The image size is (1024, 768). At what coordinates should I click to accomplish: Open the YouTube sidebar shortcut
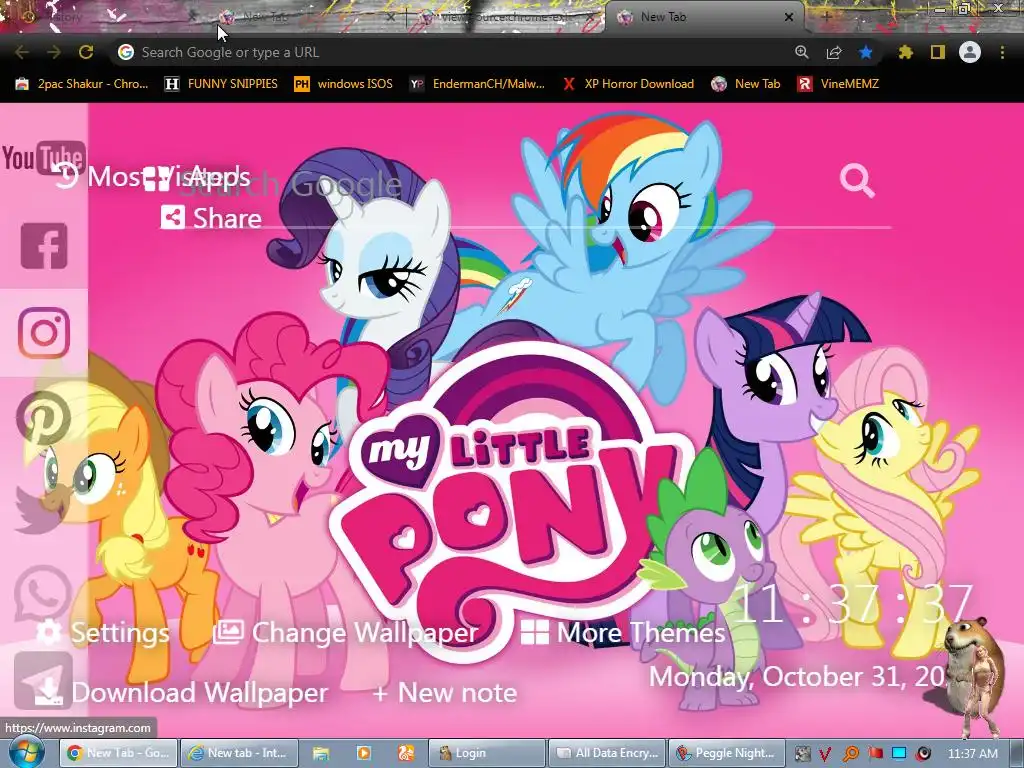(x=44, y=158)
